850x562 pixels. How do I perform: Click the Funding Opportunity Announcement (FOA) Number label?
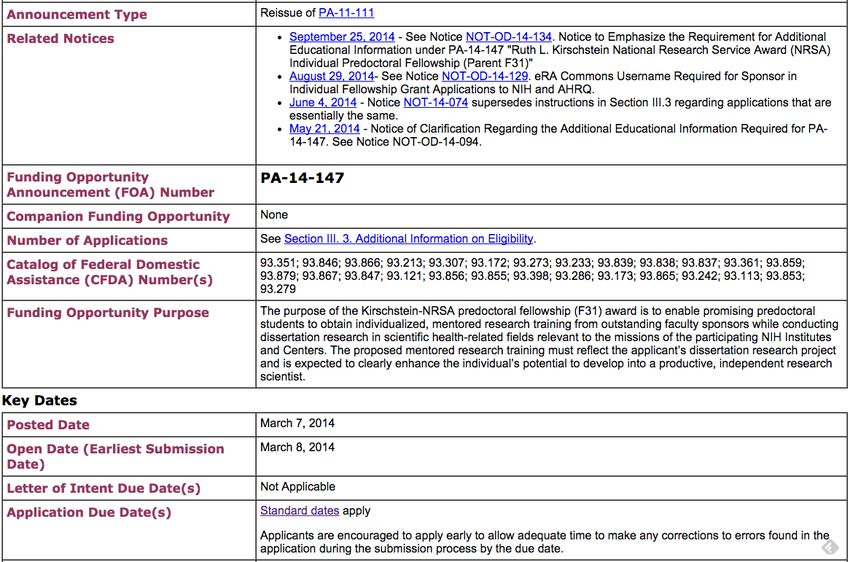coord(110,185)
